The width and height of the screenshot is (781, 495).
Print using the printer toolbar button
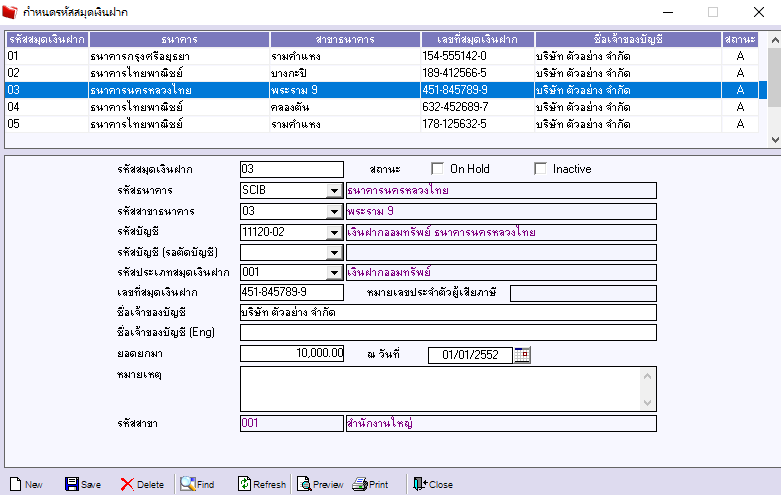point(370,484)
